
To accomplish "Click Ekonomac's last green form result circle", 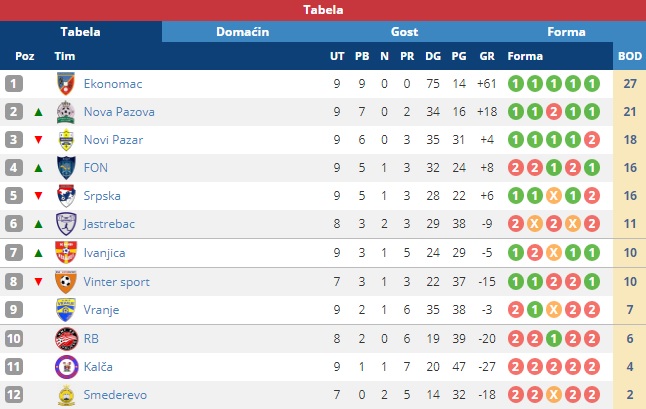I will click(592, 84).
